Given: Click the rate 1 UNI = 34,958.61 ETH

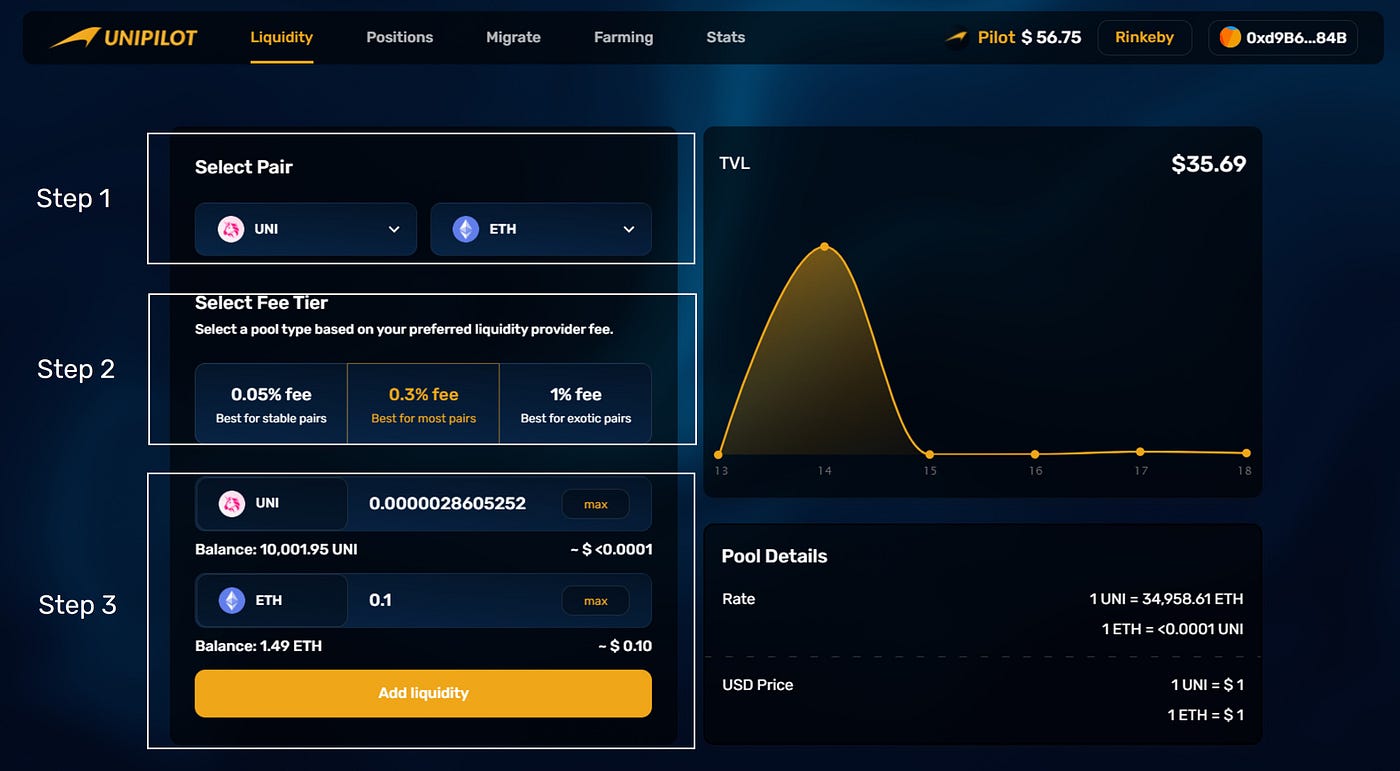Looking at the screenshot, I should 1166,599.
